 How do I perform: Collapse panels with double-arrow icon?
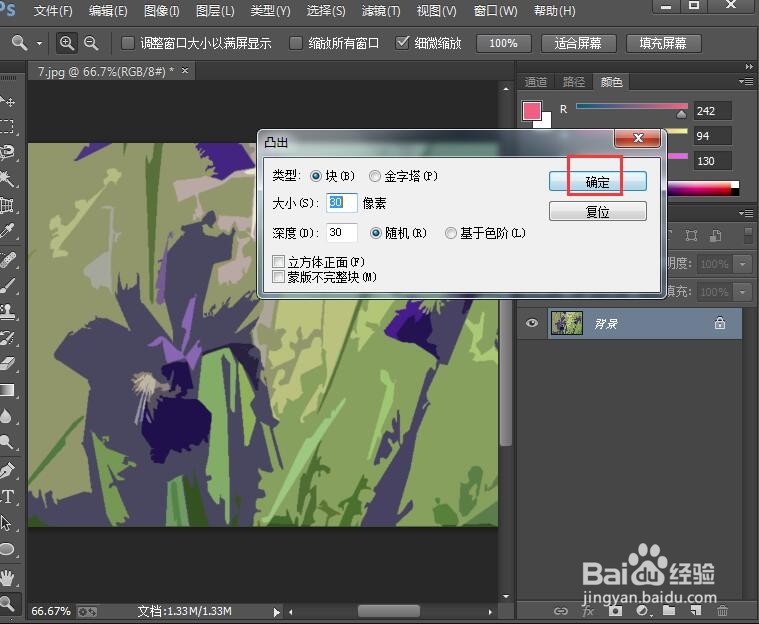[749, 66]
